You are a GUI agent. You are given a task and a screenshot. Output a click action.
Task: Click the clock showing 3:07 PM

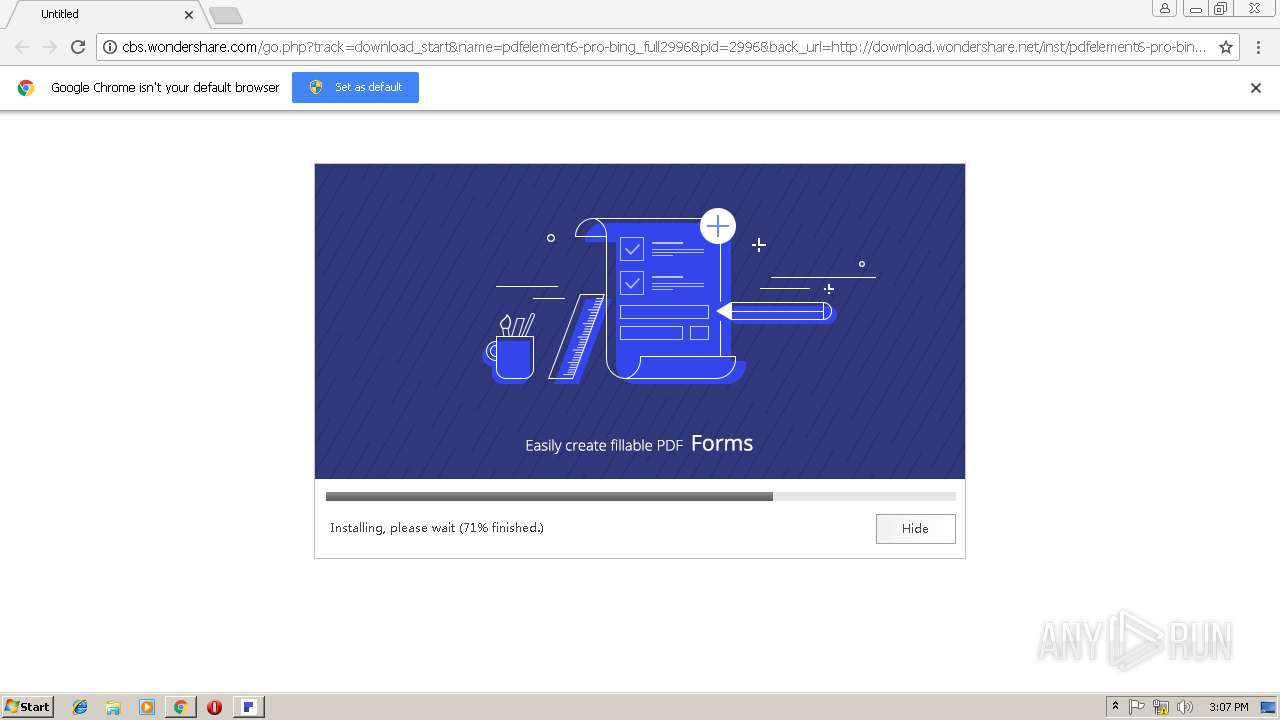[1228, 707]
